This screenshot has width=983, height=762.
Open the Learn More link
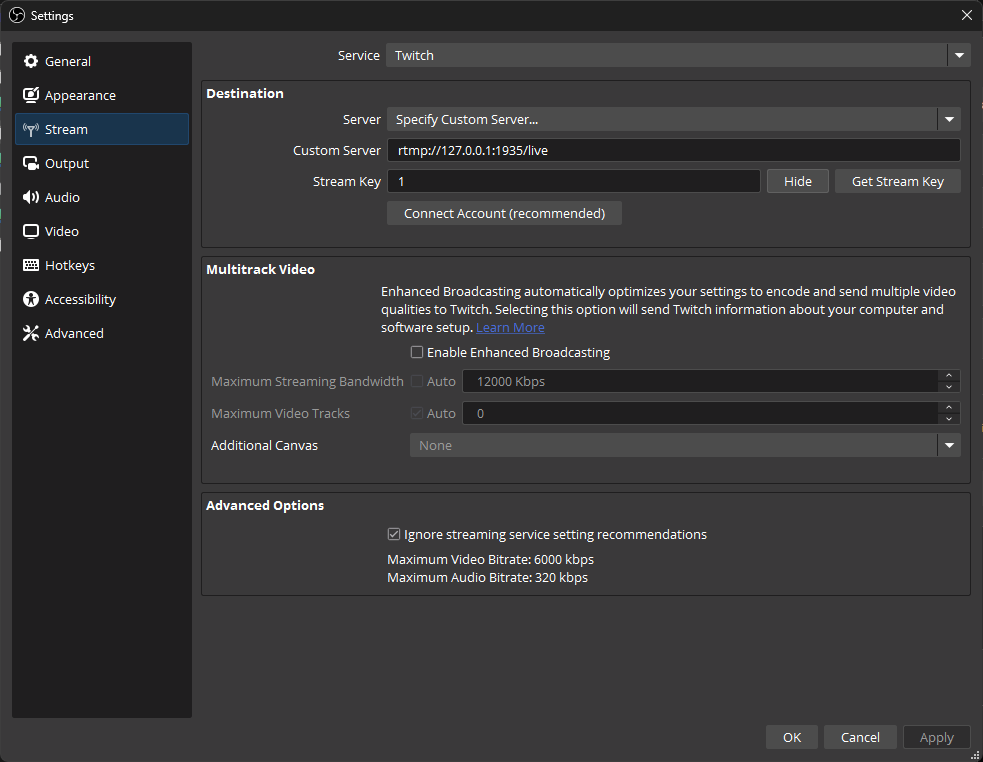pos(510,327)
